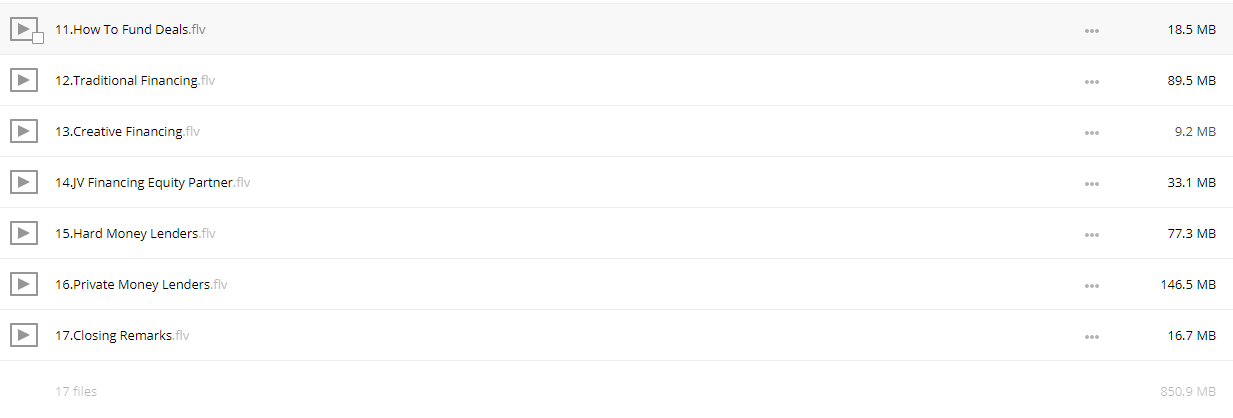This screenshot has height=418, width=1233.
Task: Open more options for 12.Traditional Financing
Action: (1091, 82)
